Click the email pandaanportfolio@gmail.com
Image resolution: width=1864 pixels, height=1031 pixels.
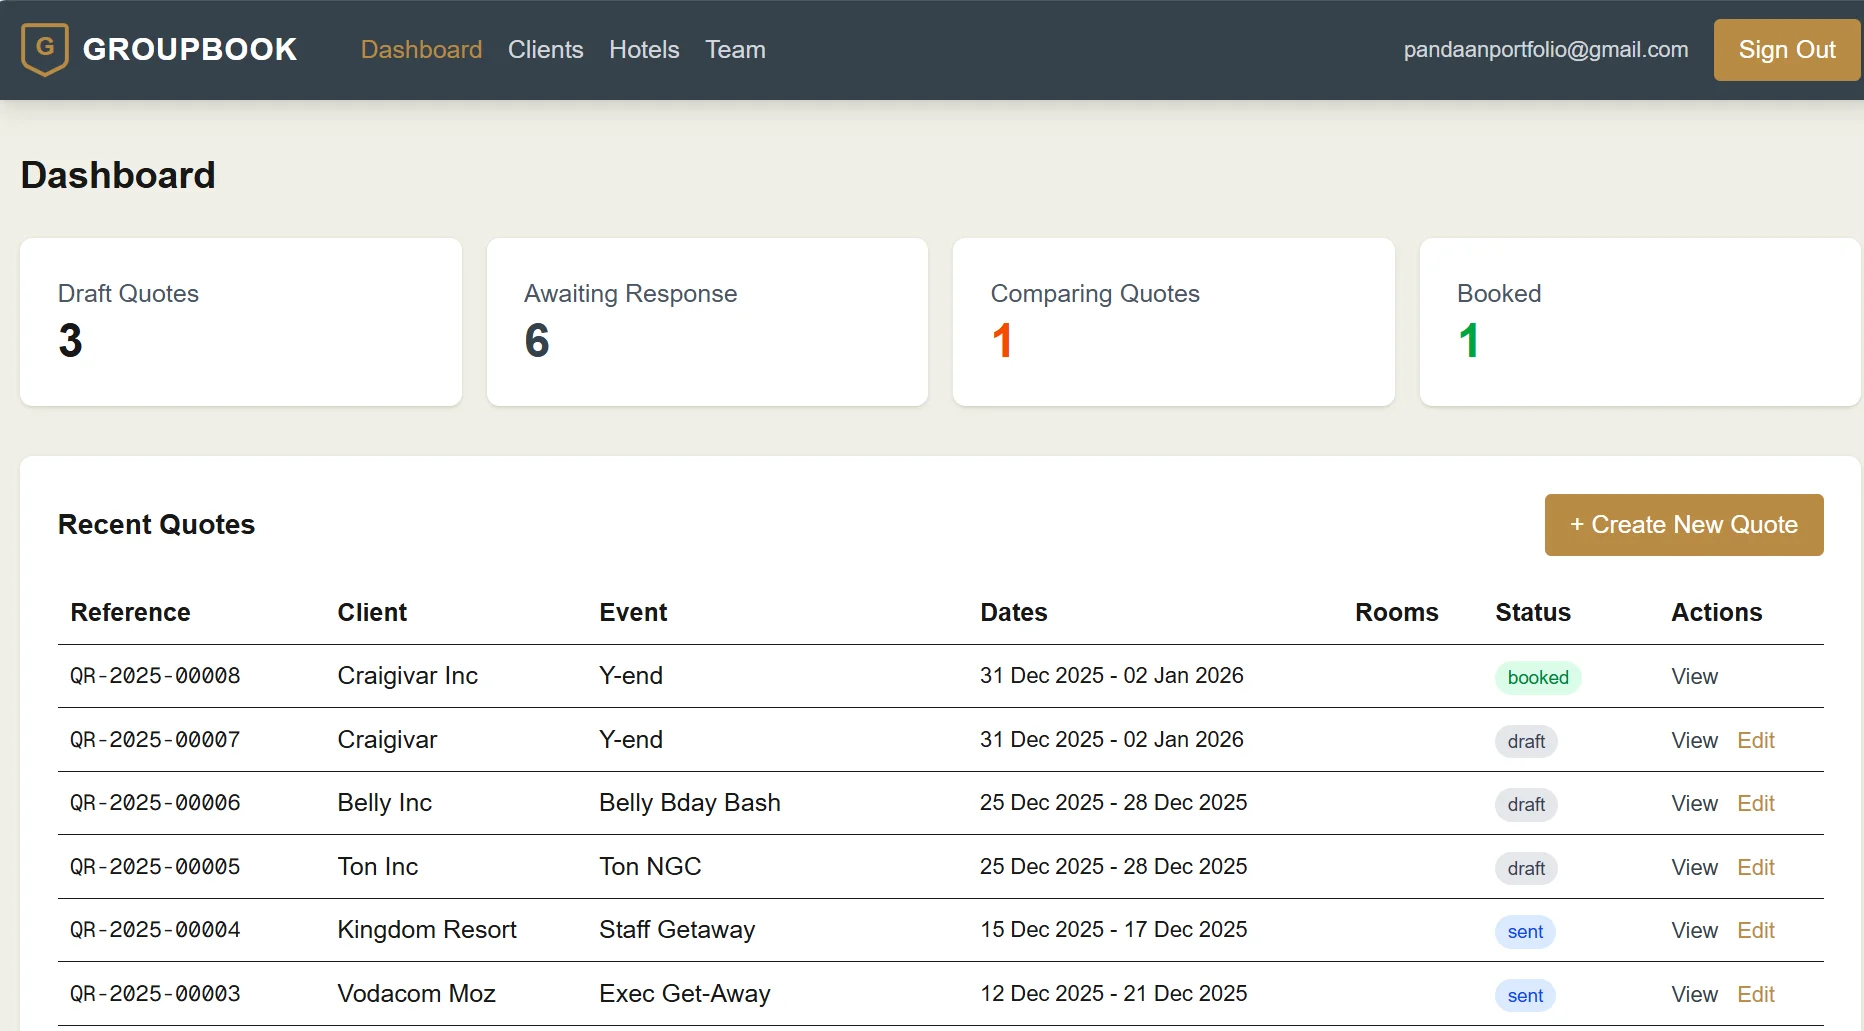tap(1546, 49)
